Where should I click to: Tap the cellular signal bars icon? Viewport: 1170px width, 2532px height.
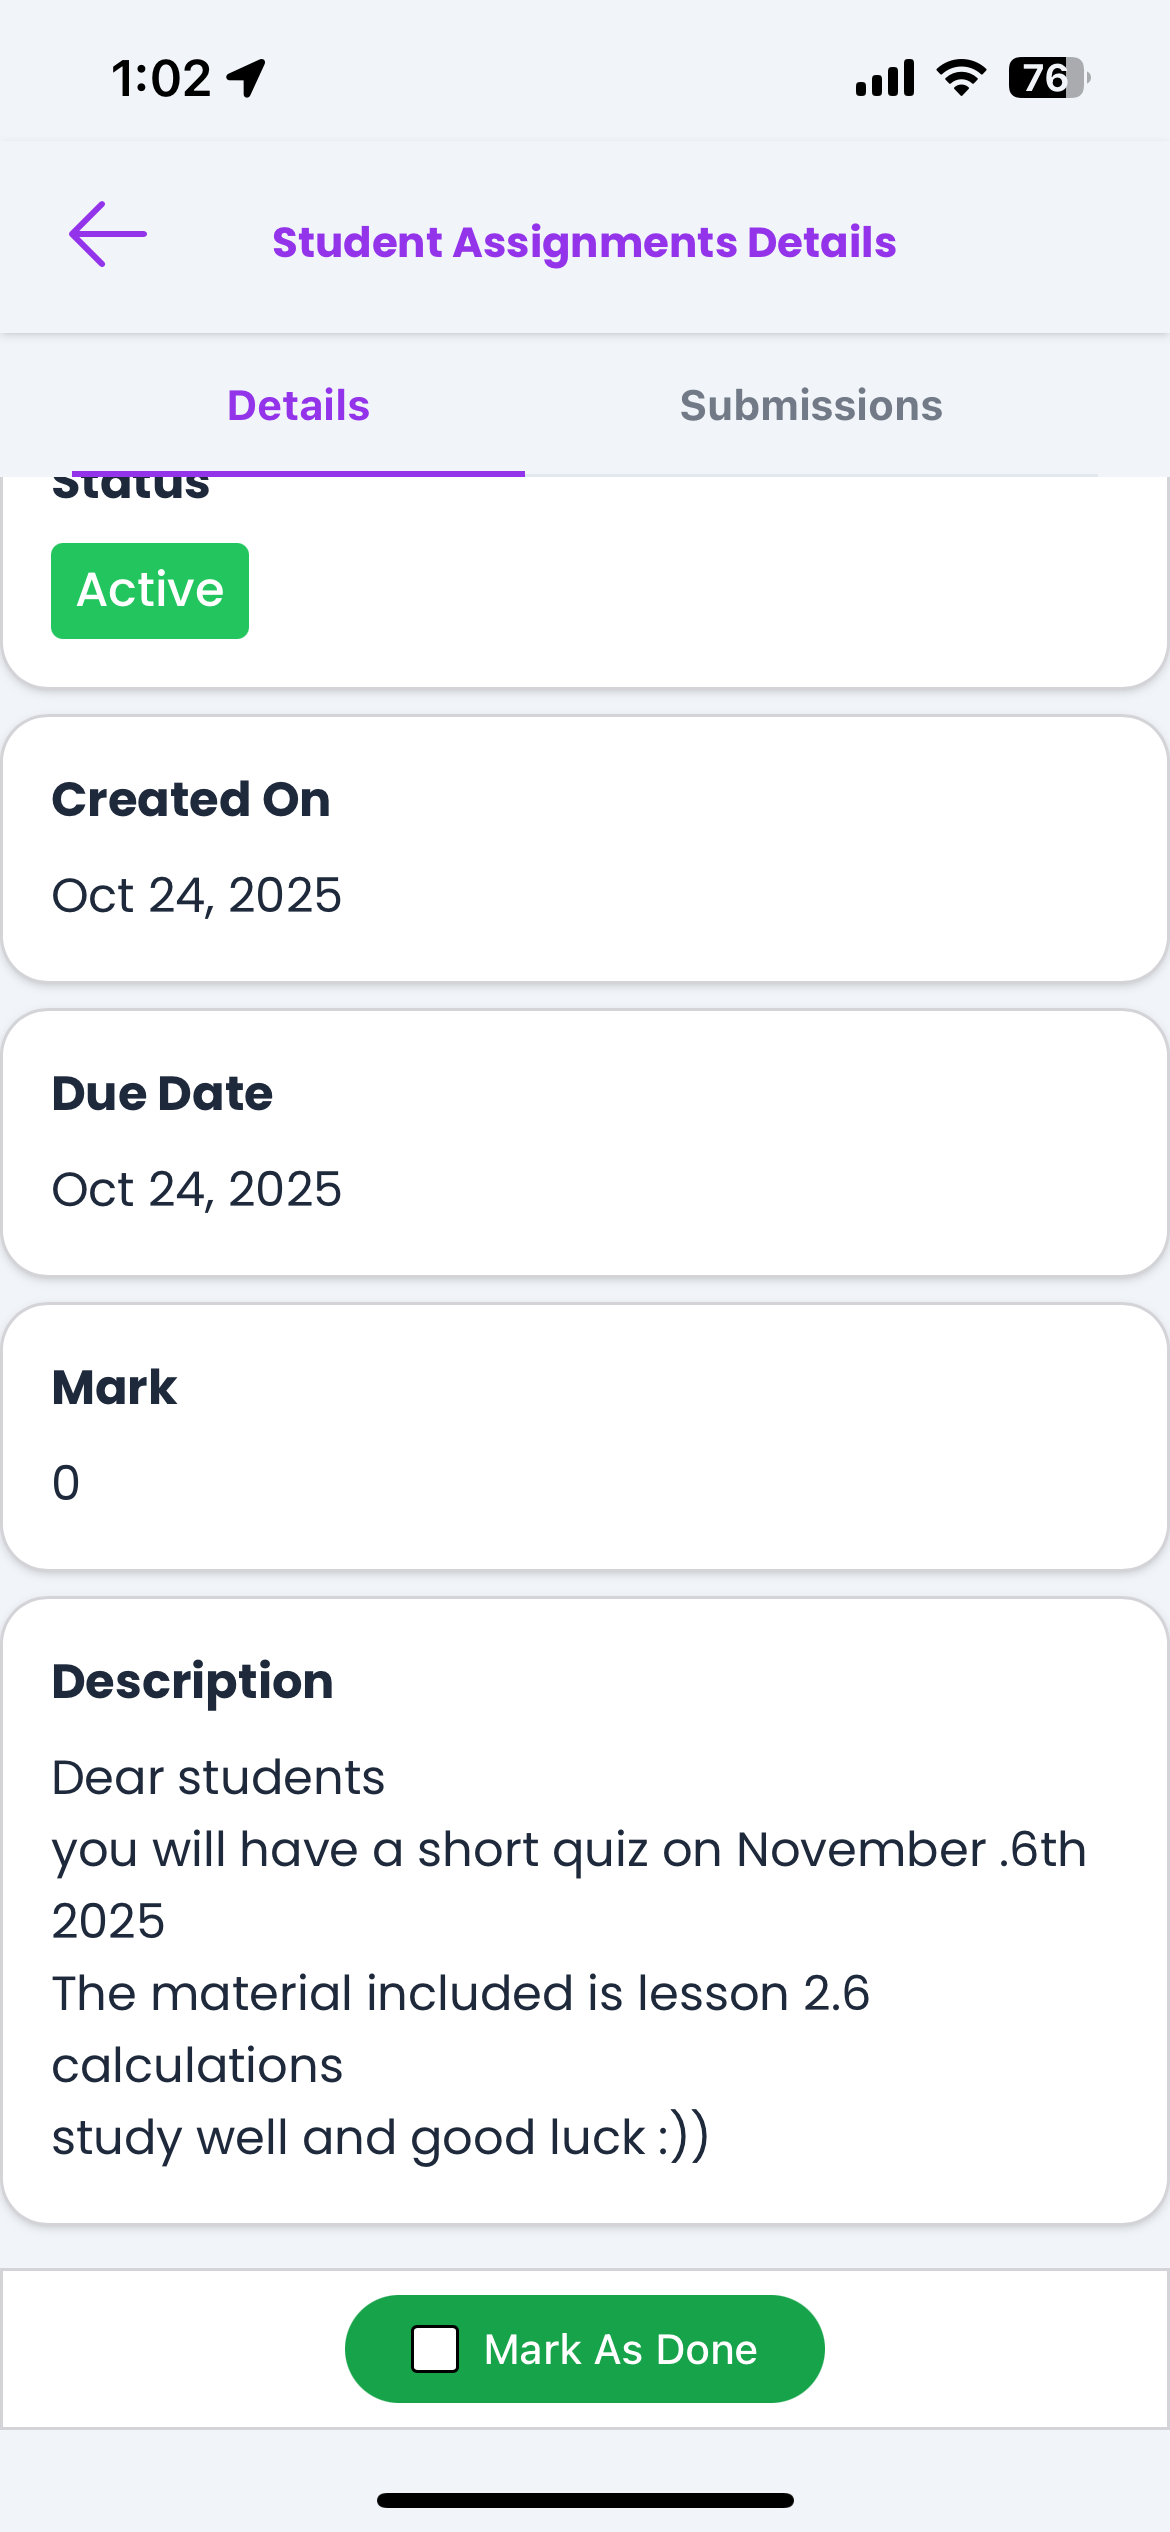(x=885, y=78)
